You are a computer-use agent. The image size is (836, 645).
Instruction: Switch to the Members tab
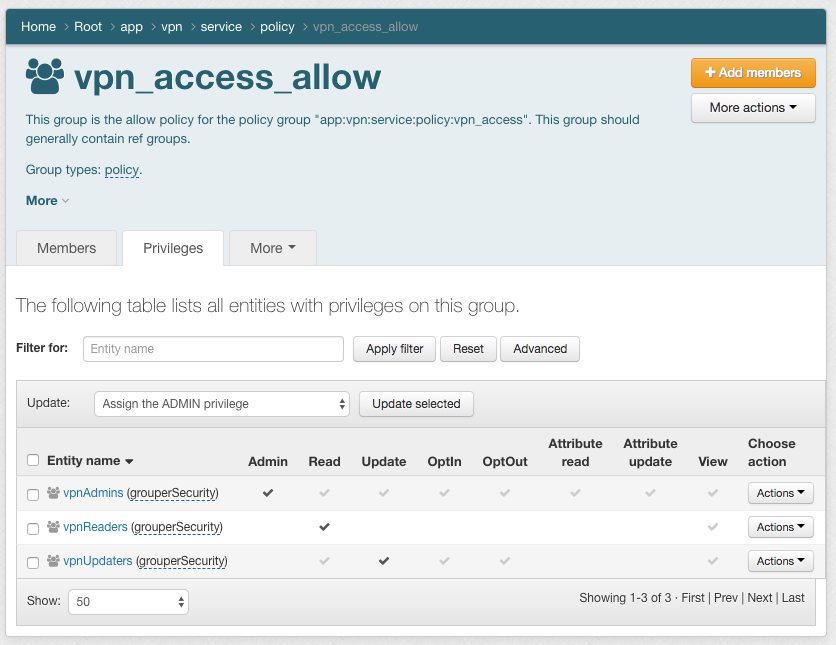click(x=67, y=248)
